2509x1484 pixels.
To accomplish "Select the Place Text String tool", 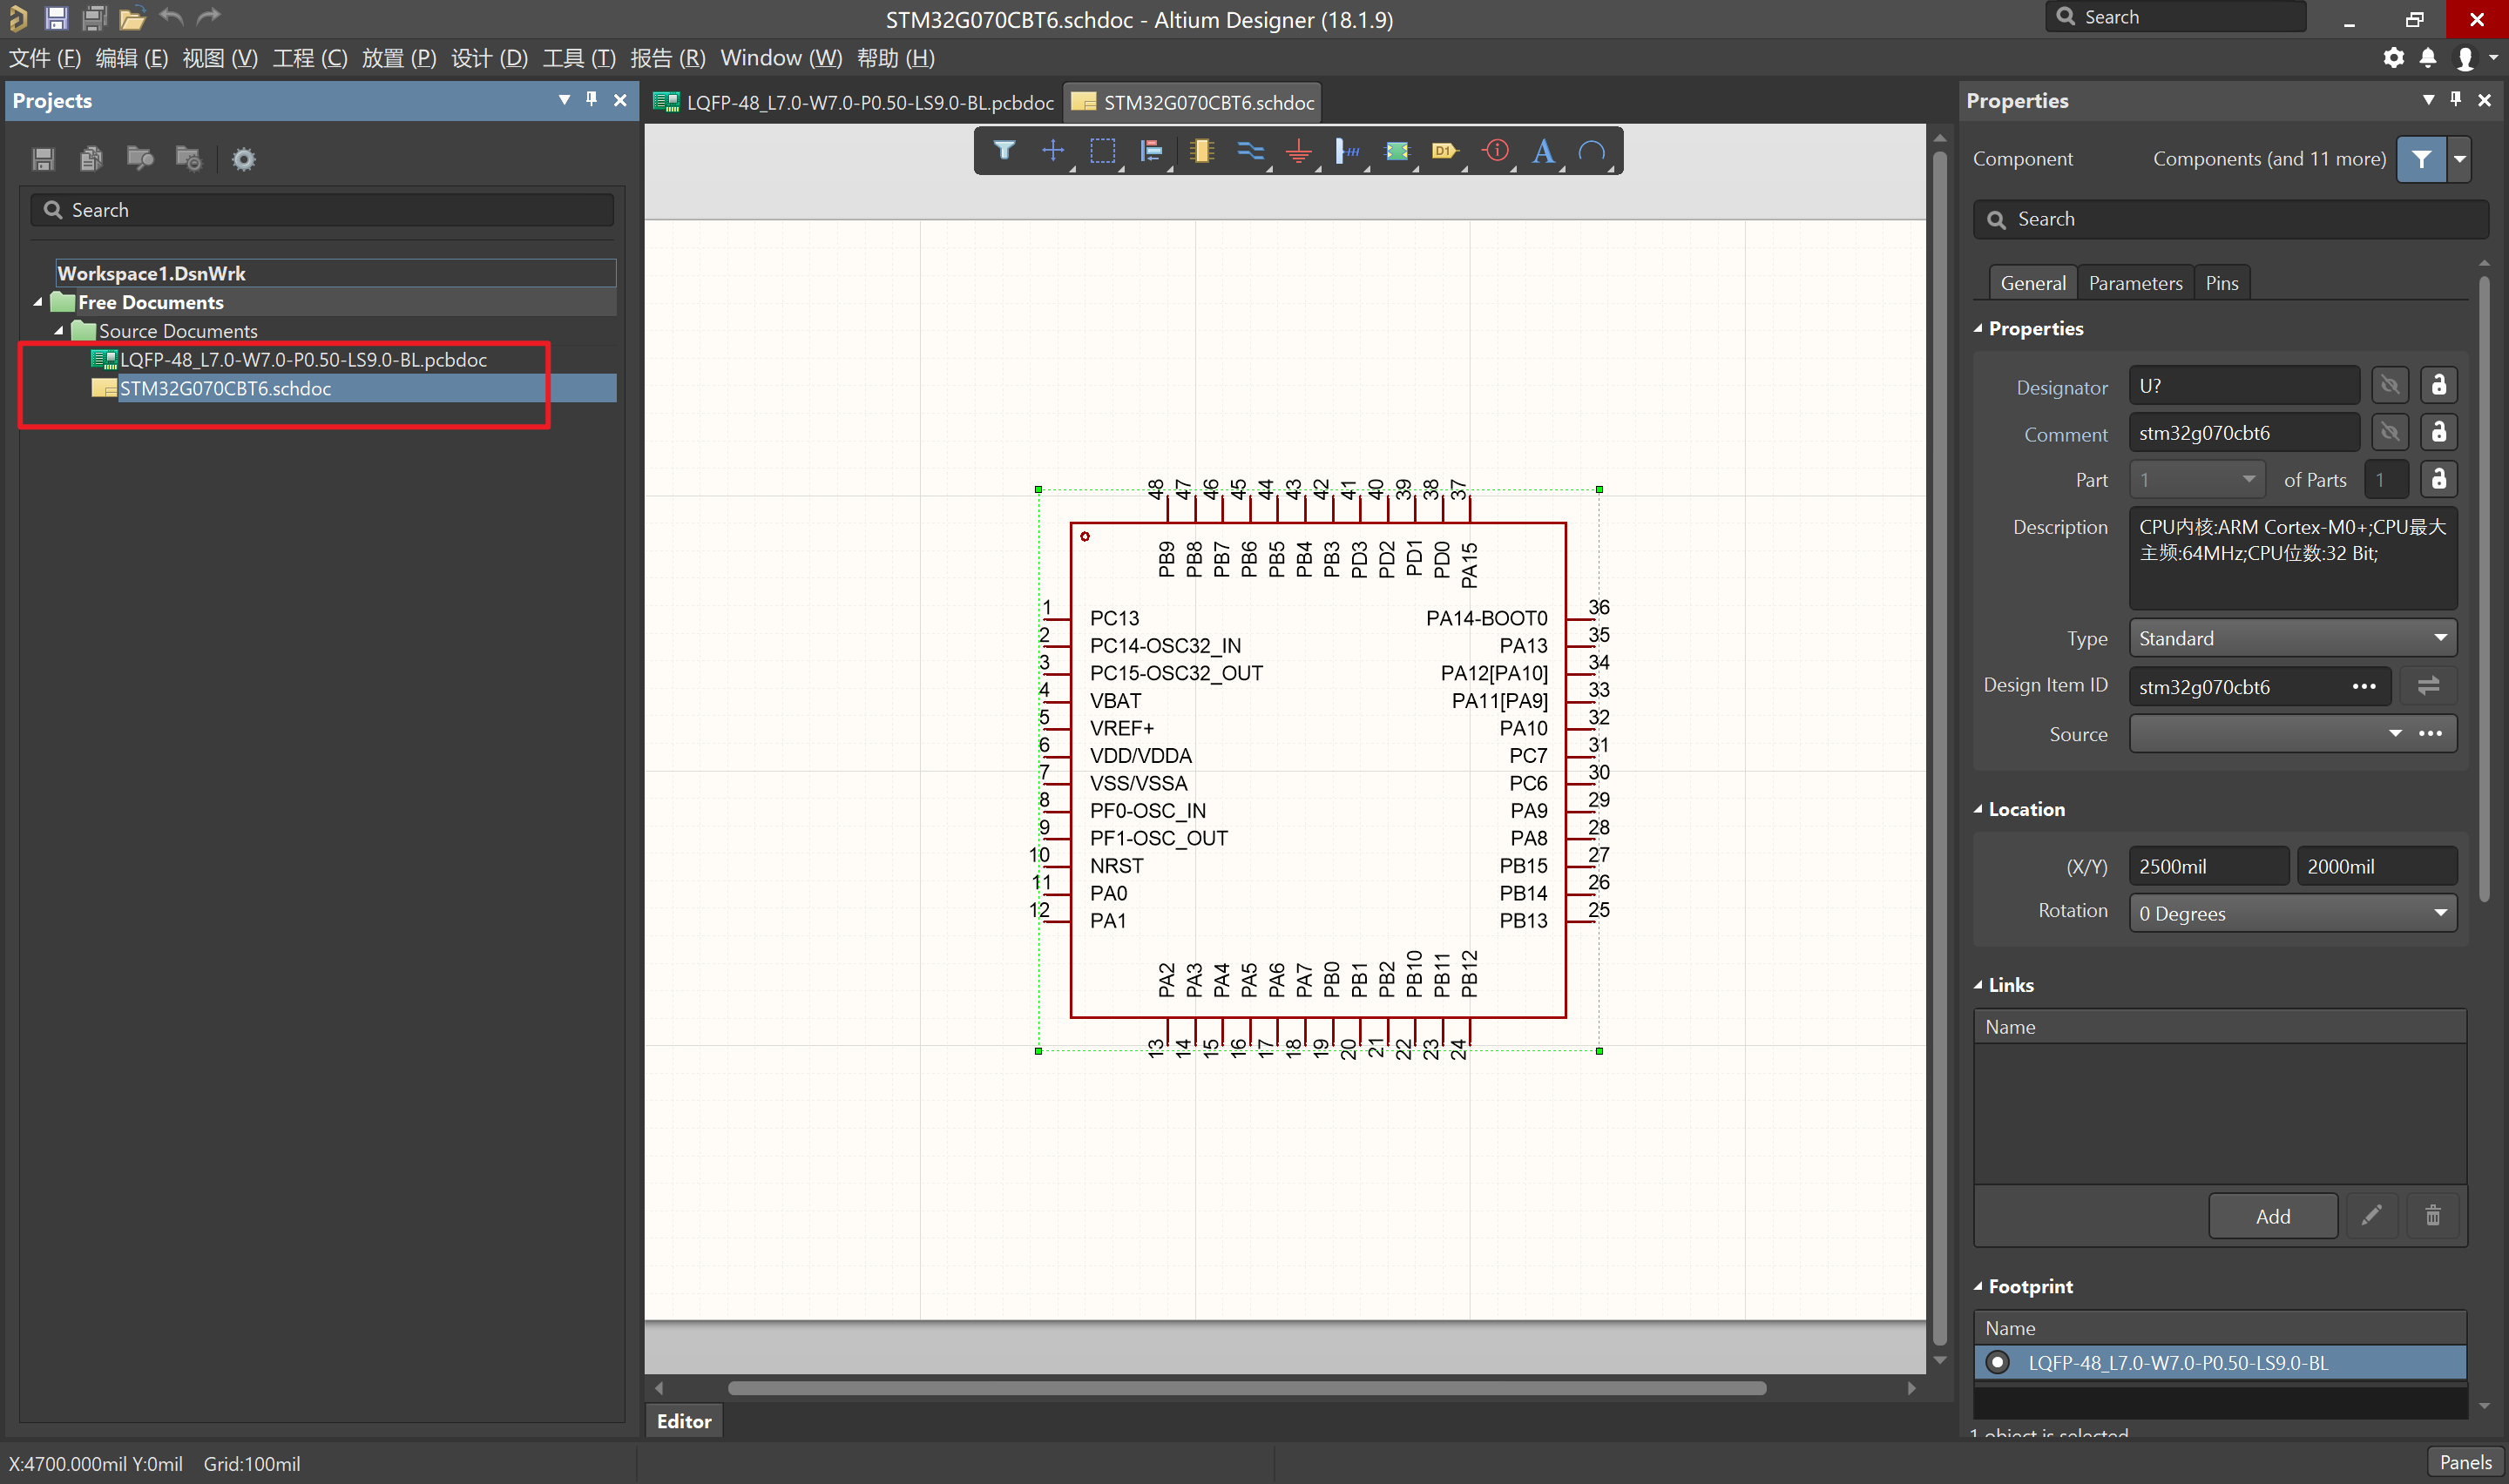I will 1544,151.
